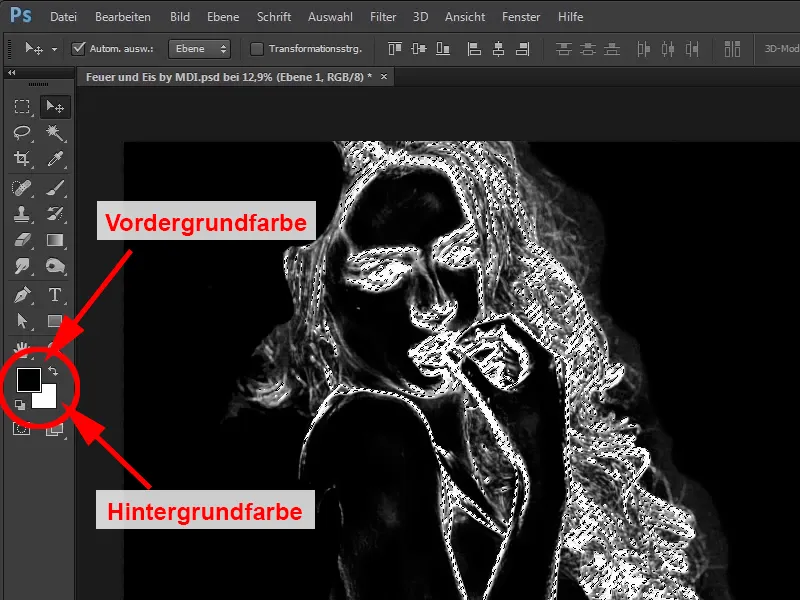The height and width of the screenshot is (600, 800).
Task: Select the Rectangle shape tool
Action: [x=55, y=321]
